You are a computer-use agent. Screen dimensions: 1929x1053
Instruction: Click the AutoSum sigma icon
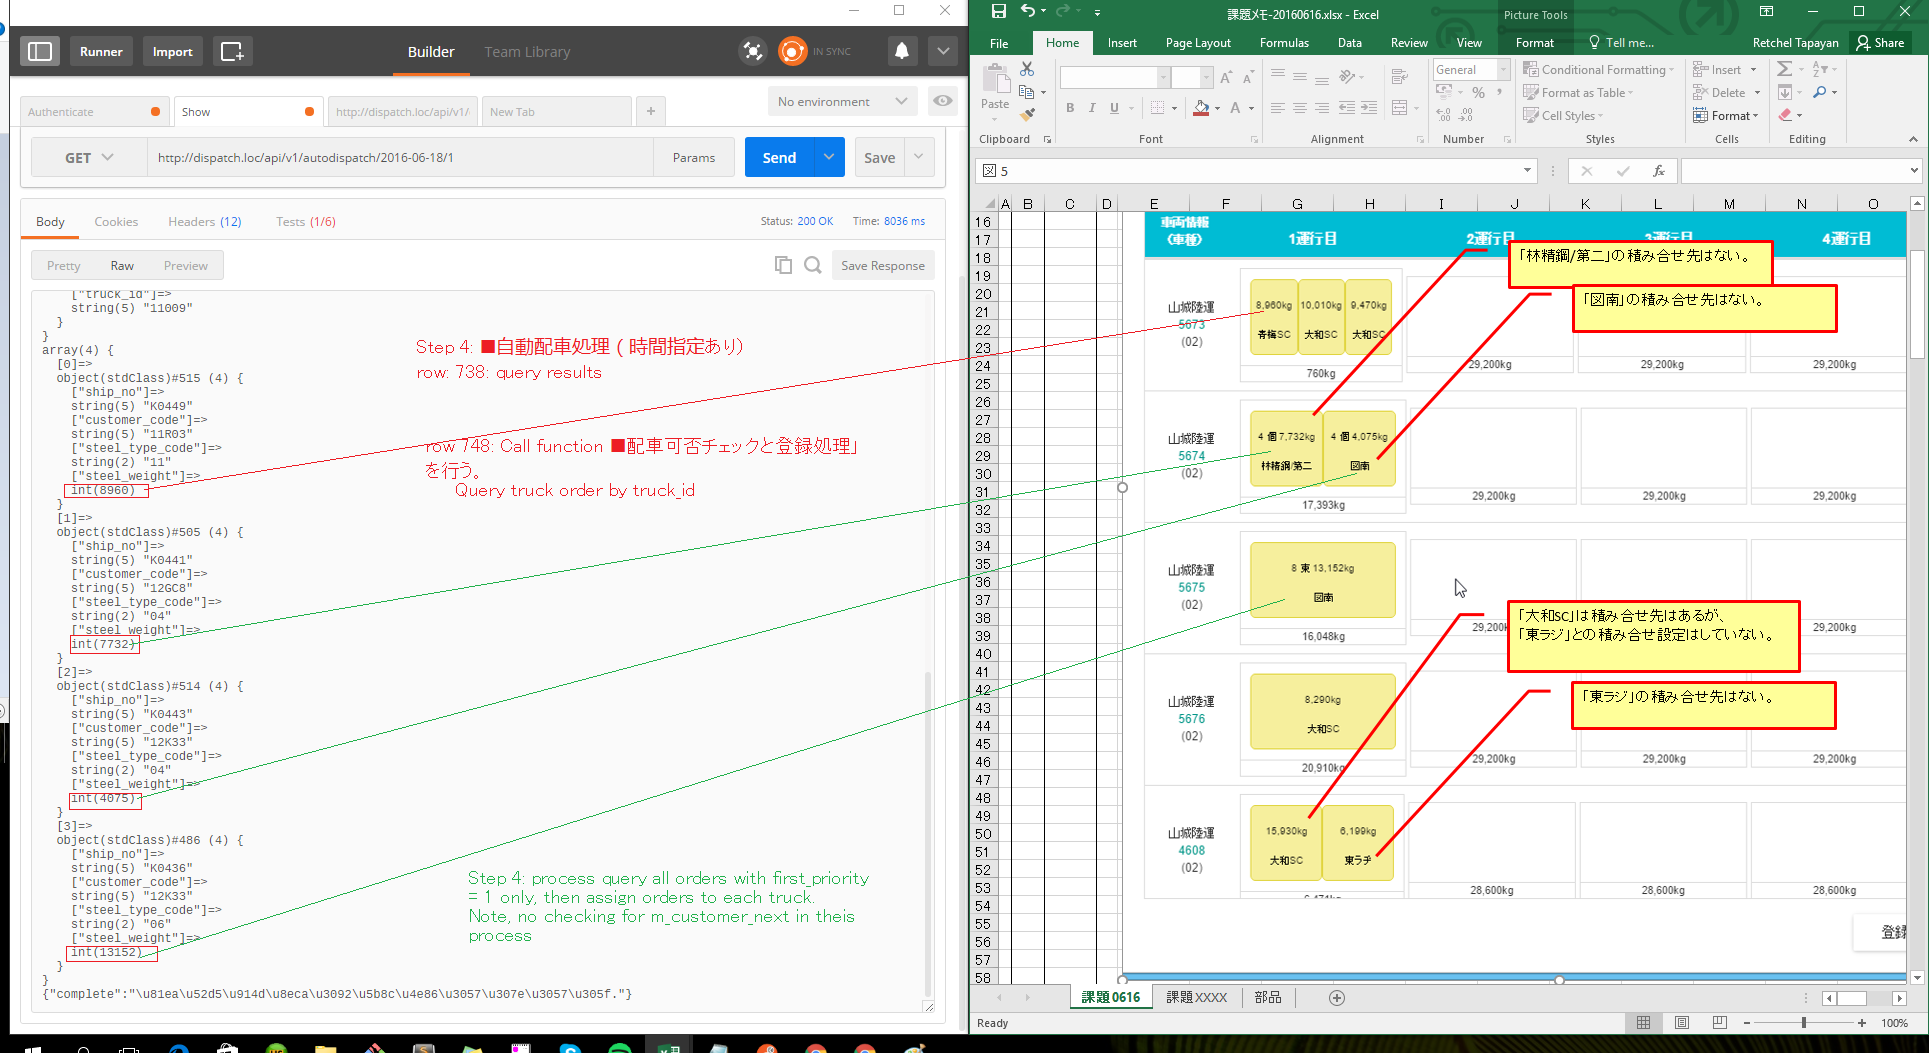tap(1785, 69)
